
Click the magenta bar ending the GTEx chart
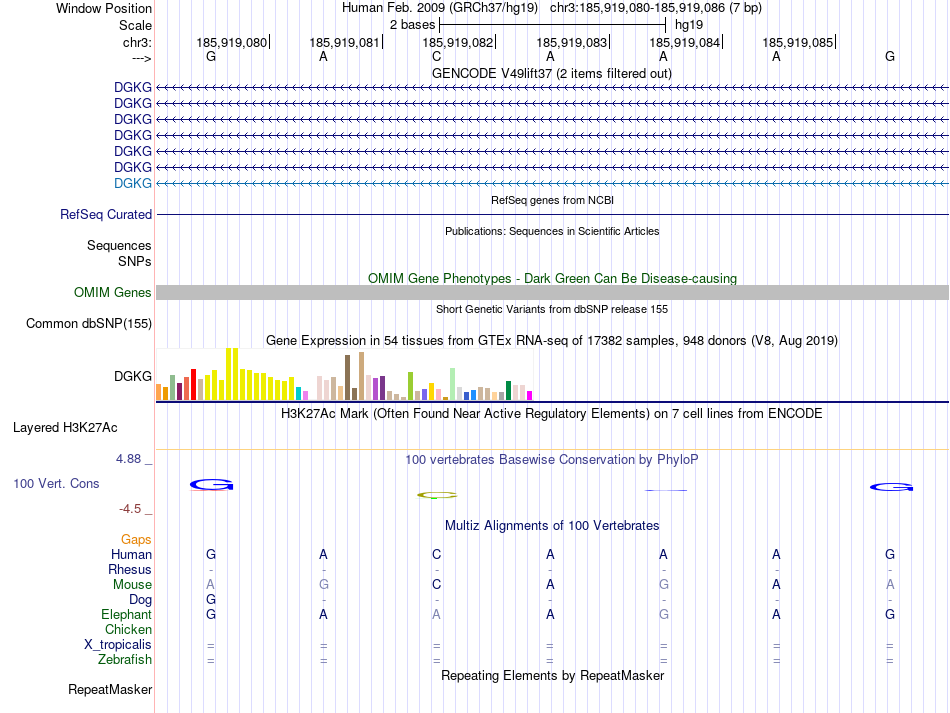pyautogui.click(x=530, y=396)
